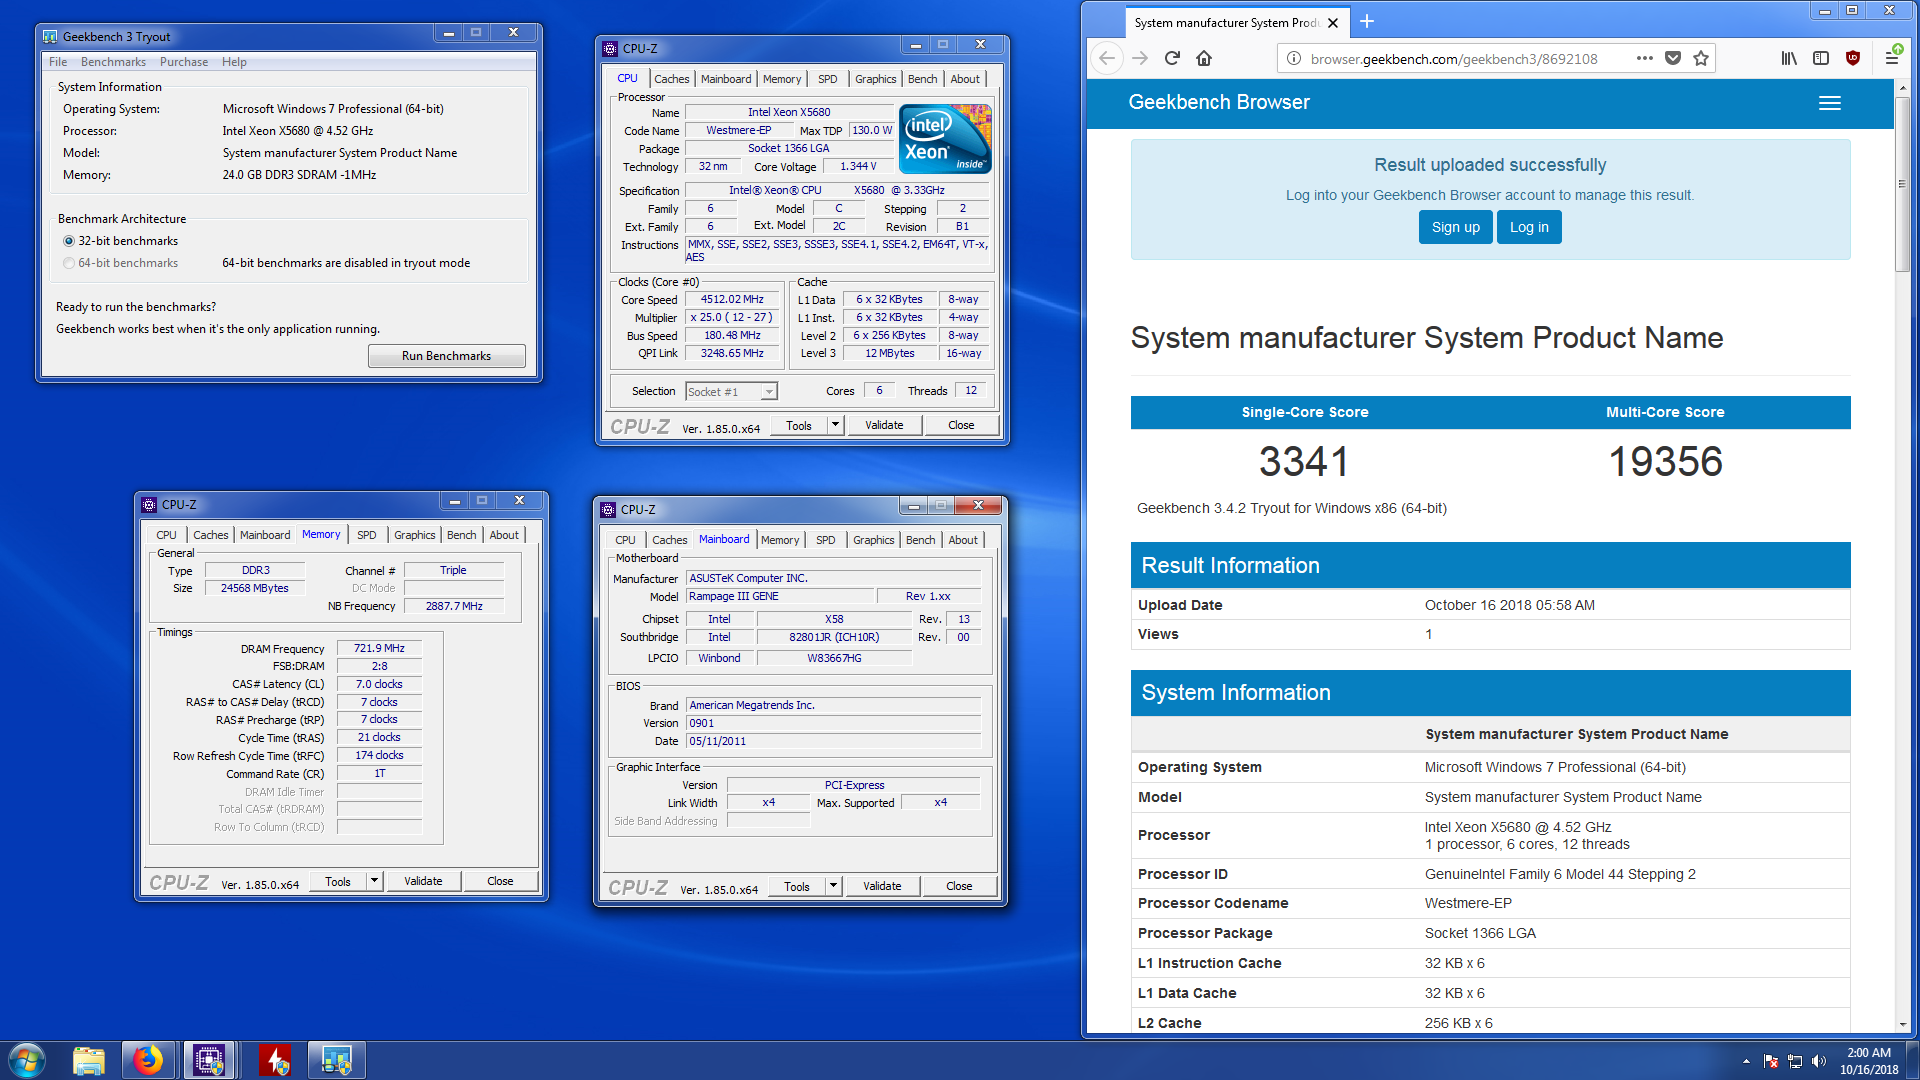The width and height of the screenshot is (1920, 1080).
Task: Click Windows Start orb
Action: click(27, 1060)
